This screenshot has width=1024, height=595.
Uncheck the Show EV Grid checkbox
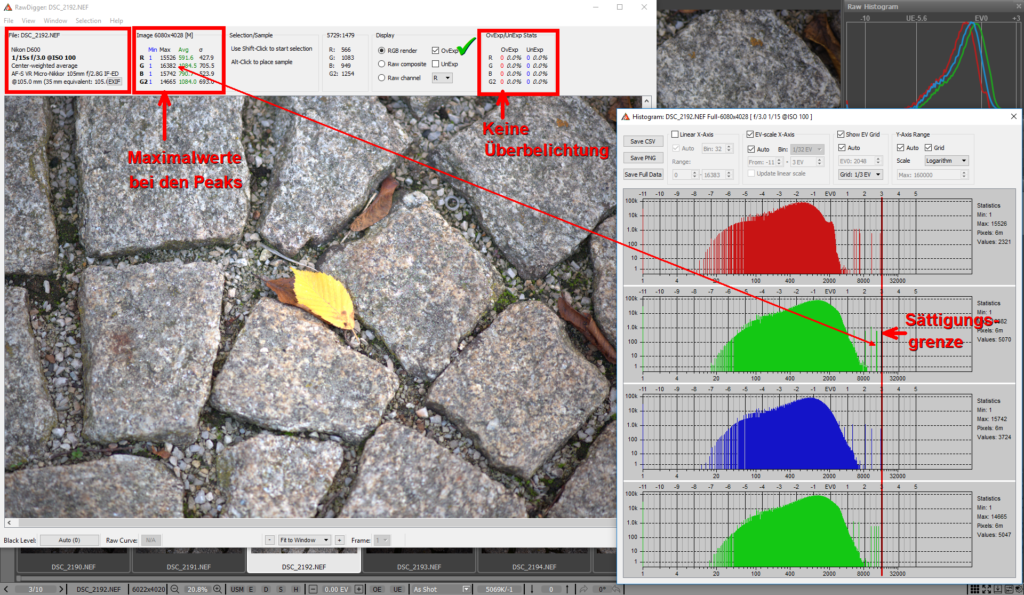840,134
